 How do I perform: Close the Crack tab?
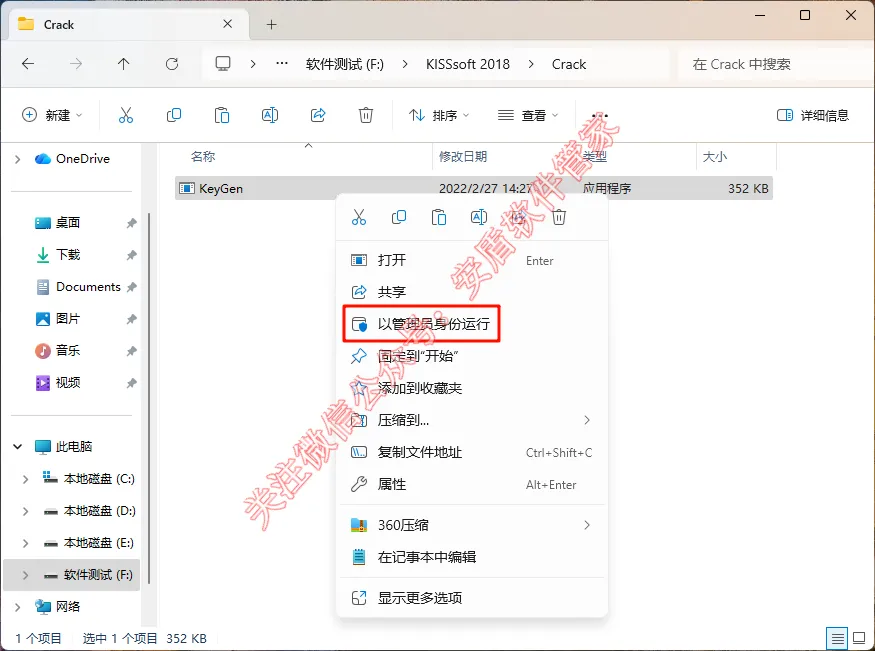228,24
